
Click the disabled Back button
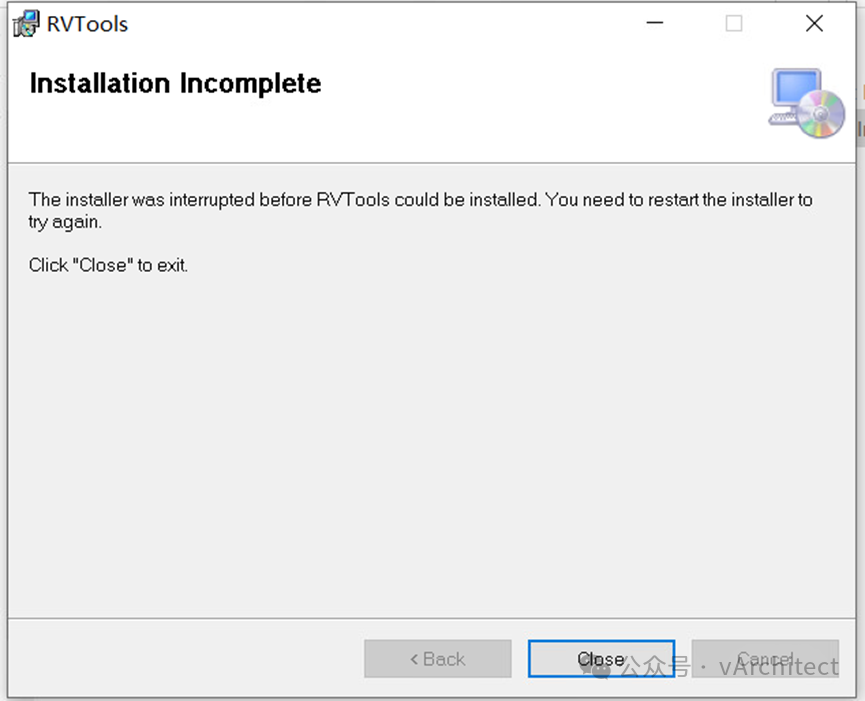point(437,659)
